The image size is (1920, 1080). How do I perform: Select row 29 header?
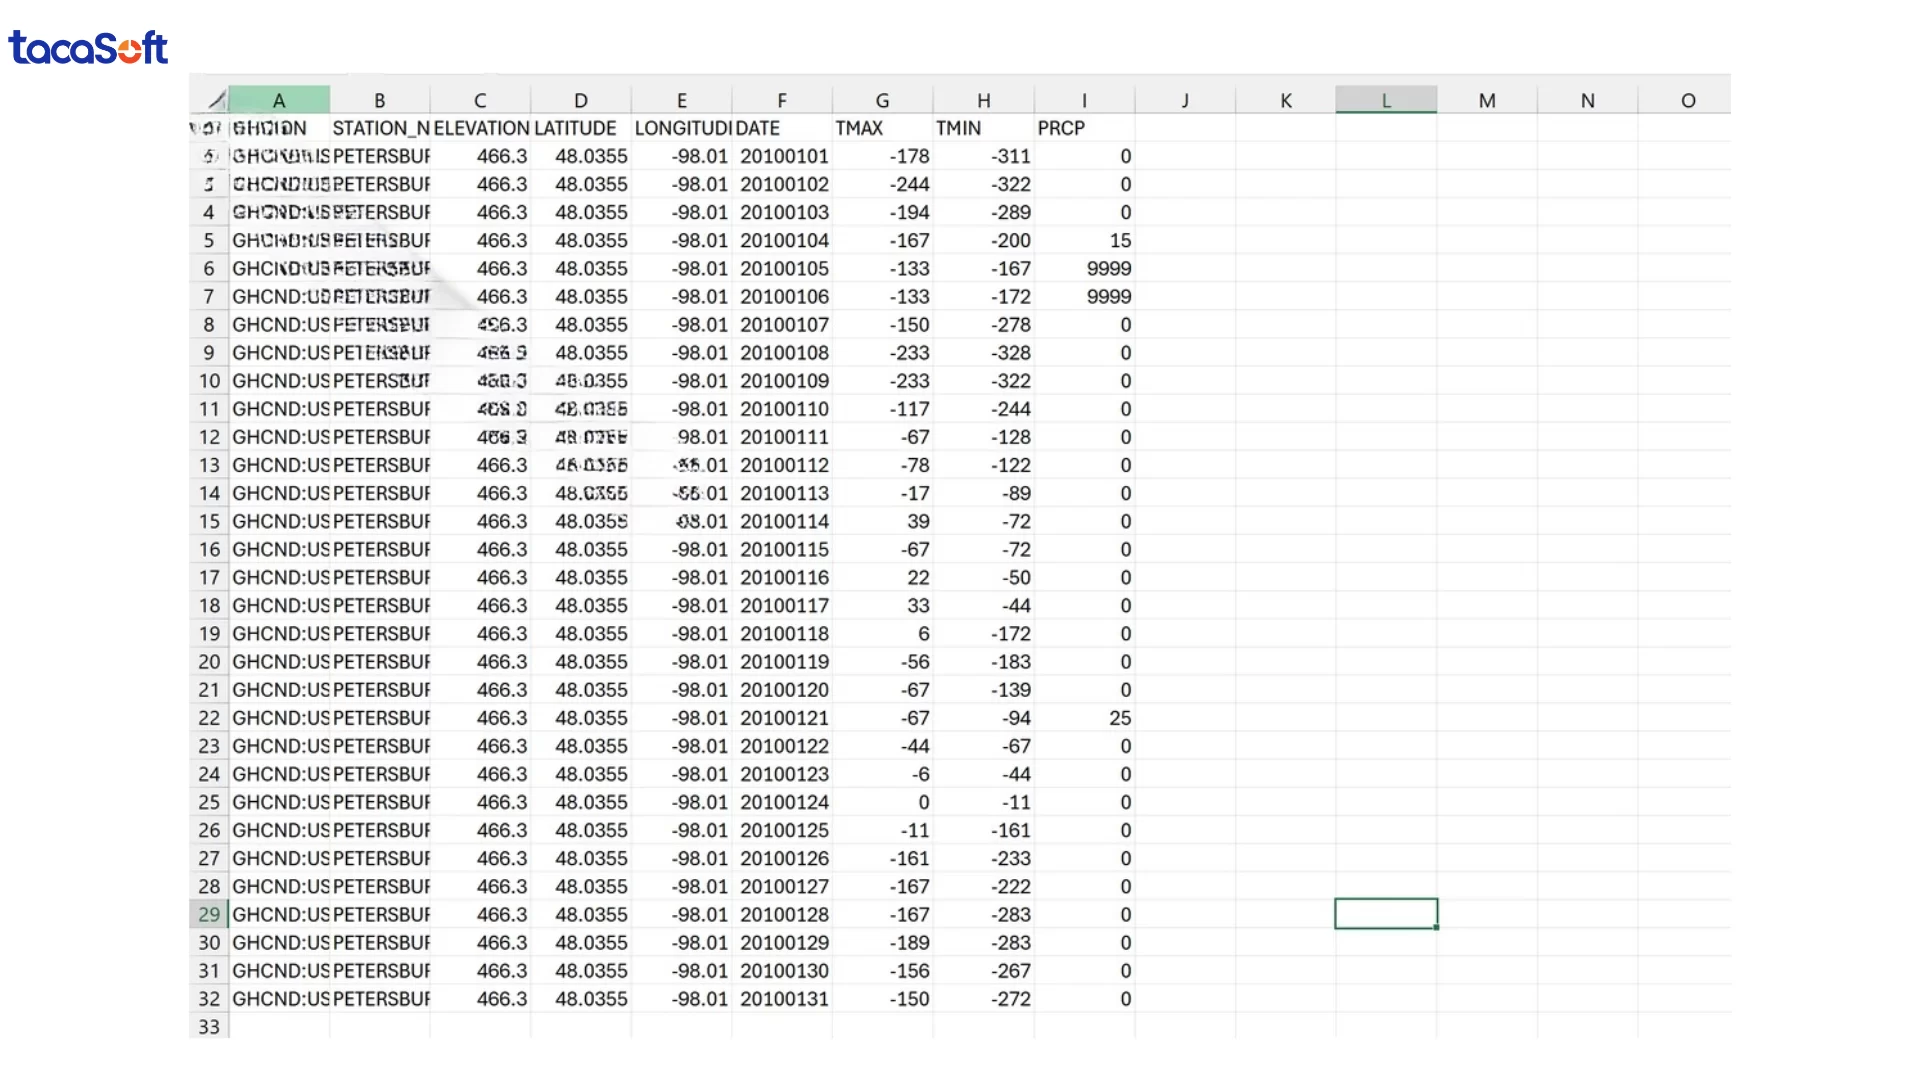click(x=209, y=914)
